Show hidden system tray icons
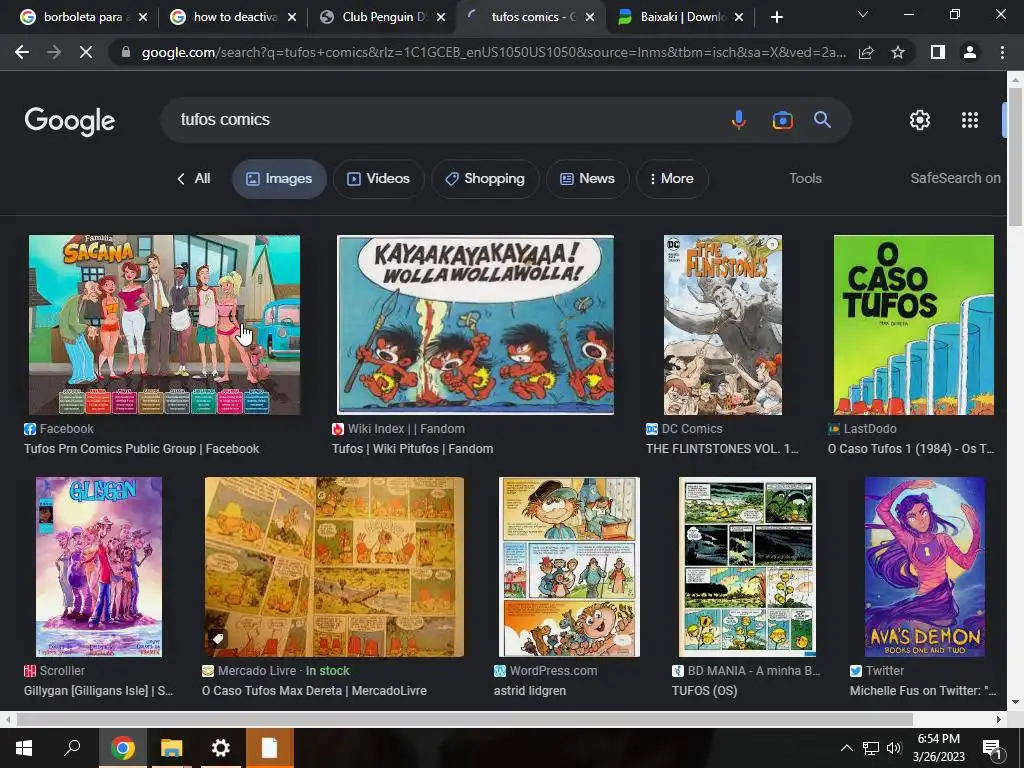 [x=846, y=748]
